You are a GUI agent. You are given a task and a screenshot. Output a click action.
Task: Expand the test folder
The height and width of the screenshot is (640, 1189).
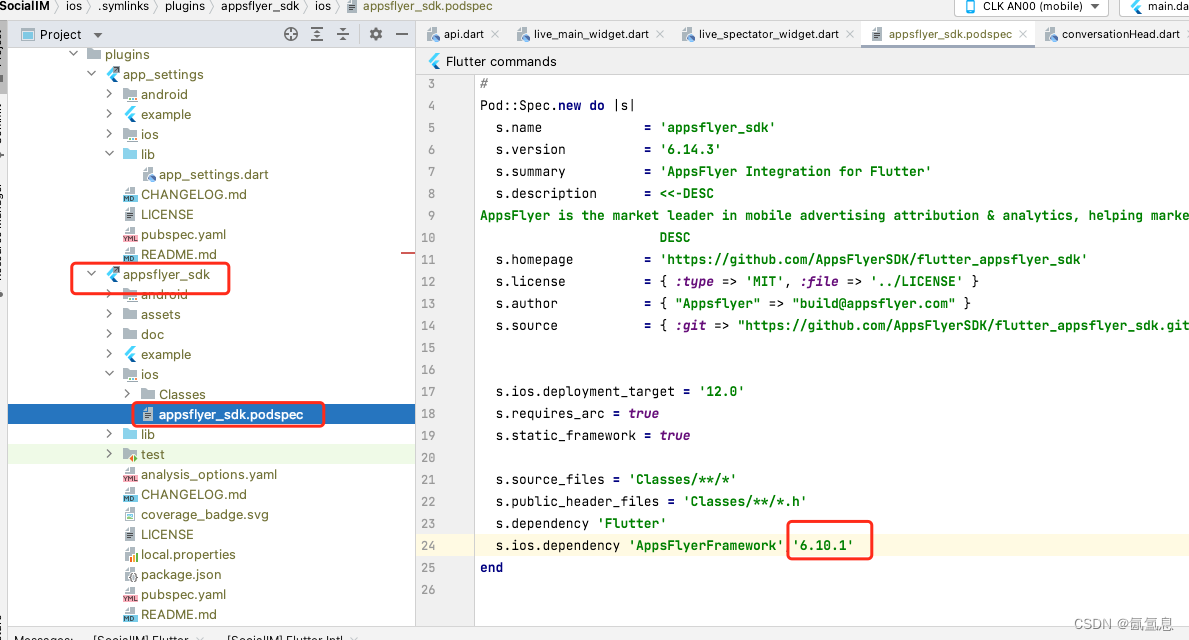click(109, 454)
